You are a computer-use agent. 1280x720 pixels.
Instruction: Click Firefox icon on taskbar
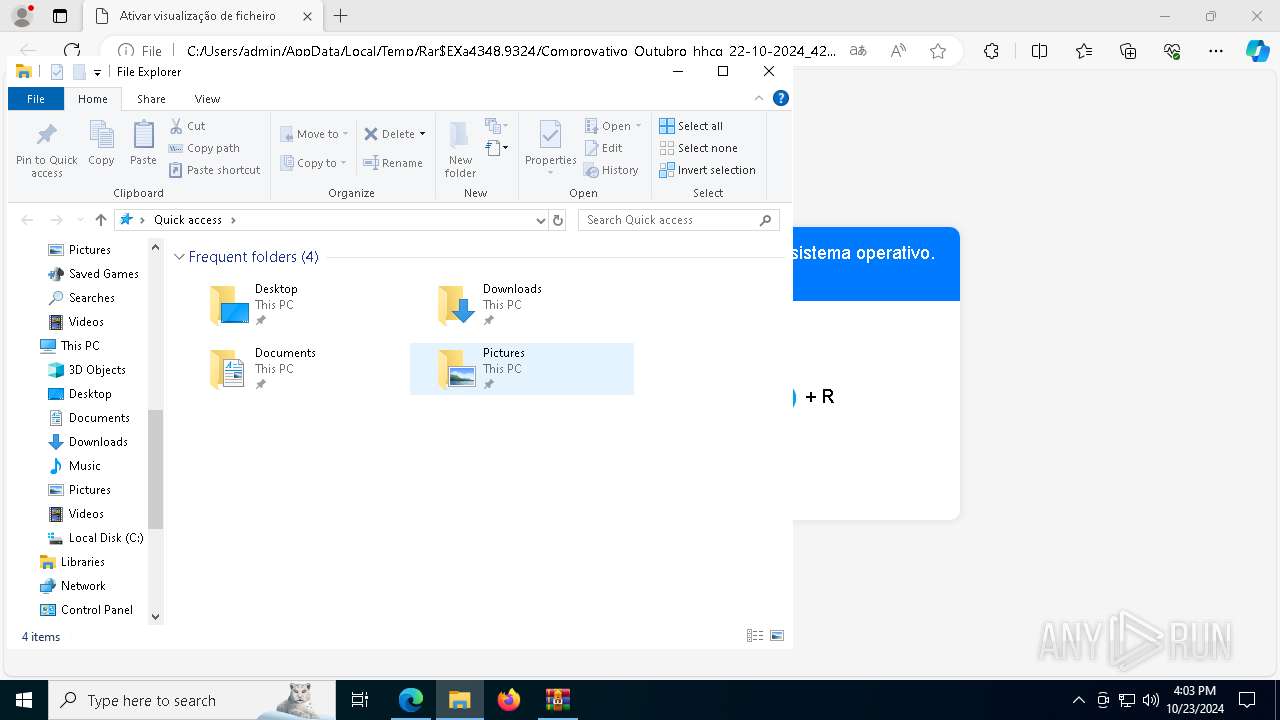(x=509, y=700)
